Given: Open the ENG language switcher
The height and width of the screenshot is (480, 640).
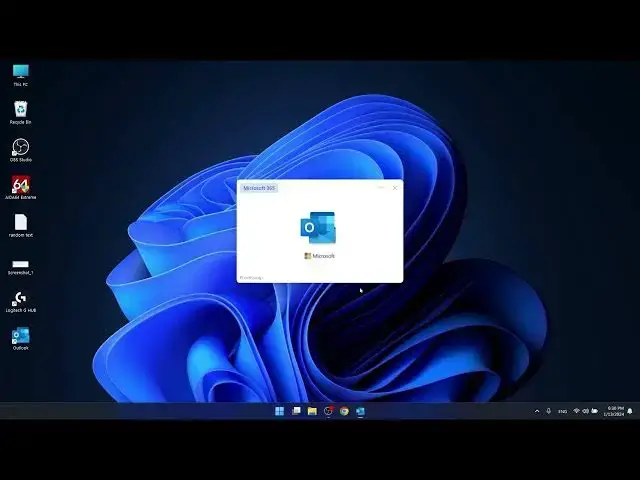Looking at the screenshot, I should coord(562,411).
